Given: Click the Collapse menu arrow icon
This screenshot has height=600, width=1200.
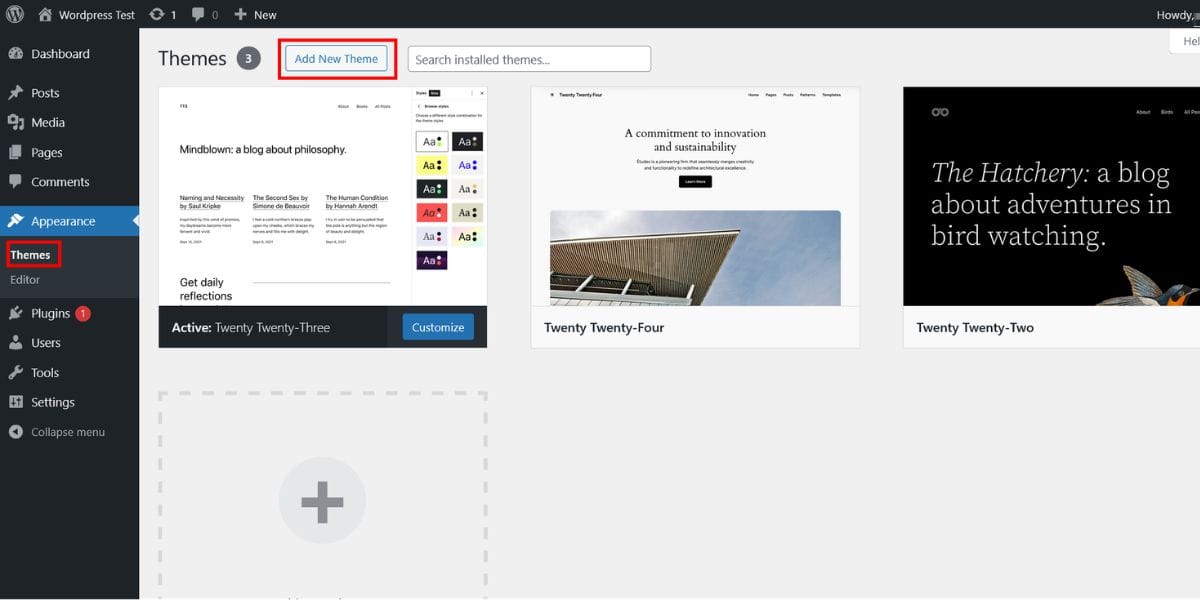Looking at the screenshot, I should (x=15, y=432).
